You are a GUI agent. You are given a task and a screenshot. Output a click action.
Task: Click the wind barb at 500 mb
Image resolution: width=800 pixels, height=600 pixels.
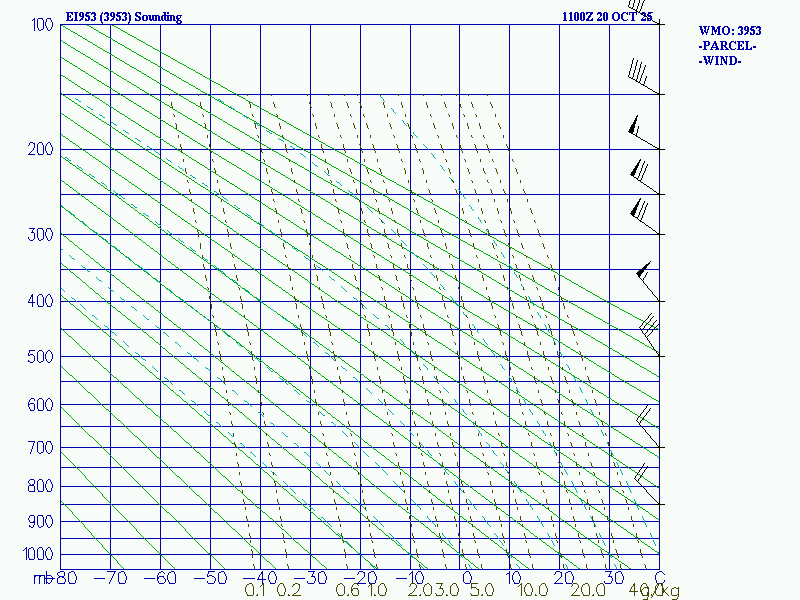[649, 335]
